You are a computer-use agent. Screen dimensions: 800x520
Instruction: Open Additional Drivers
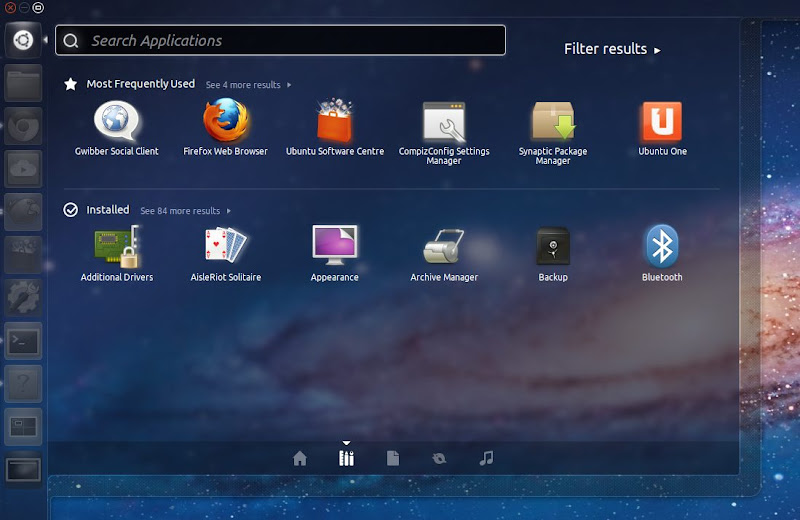pos(117,247)
